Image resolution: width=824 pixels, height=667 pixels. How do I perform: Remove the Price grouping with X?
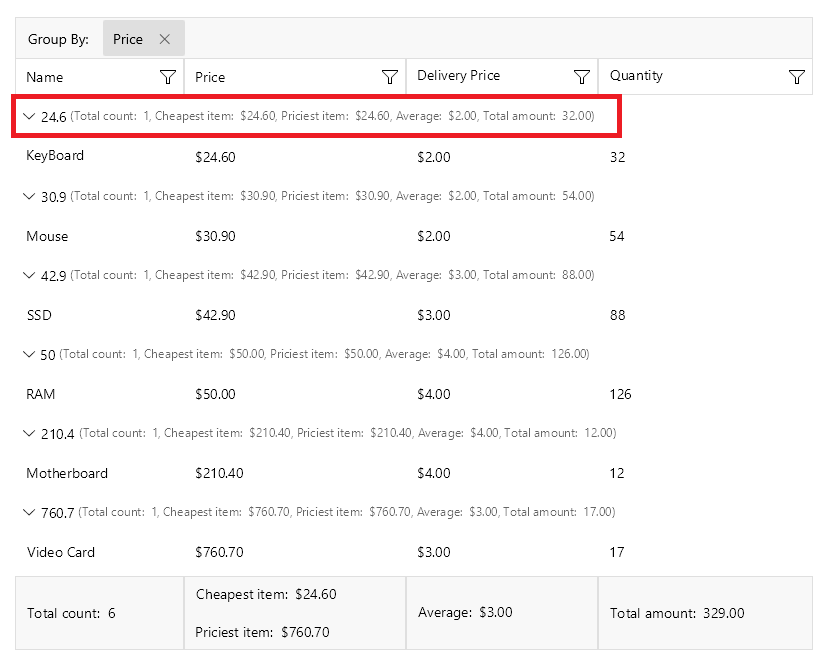(x=165, y=40)
